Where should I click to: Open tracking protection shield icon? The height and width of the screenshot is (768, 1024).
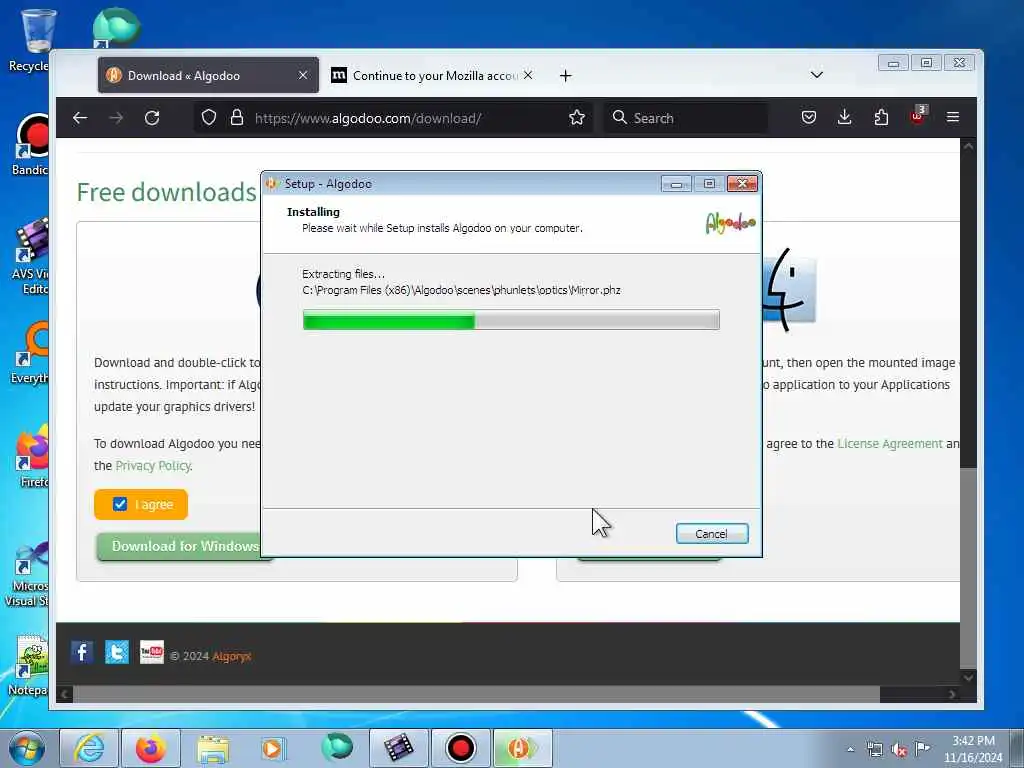pos(208,118)
